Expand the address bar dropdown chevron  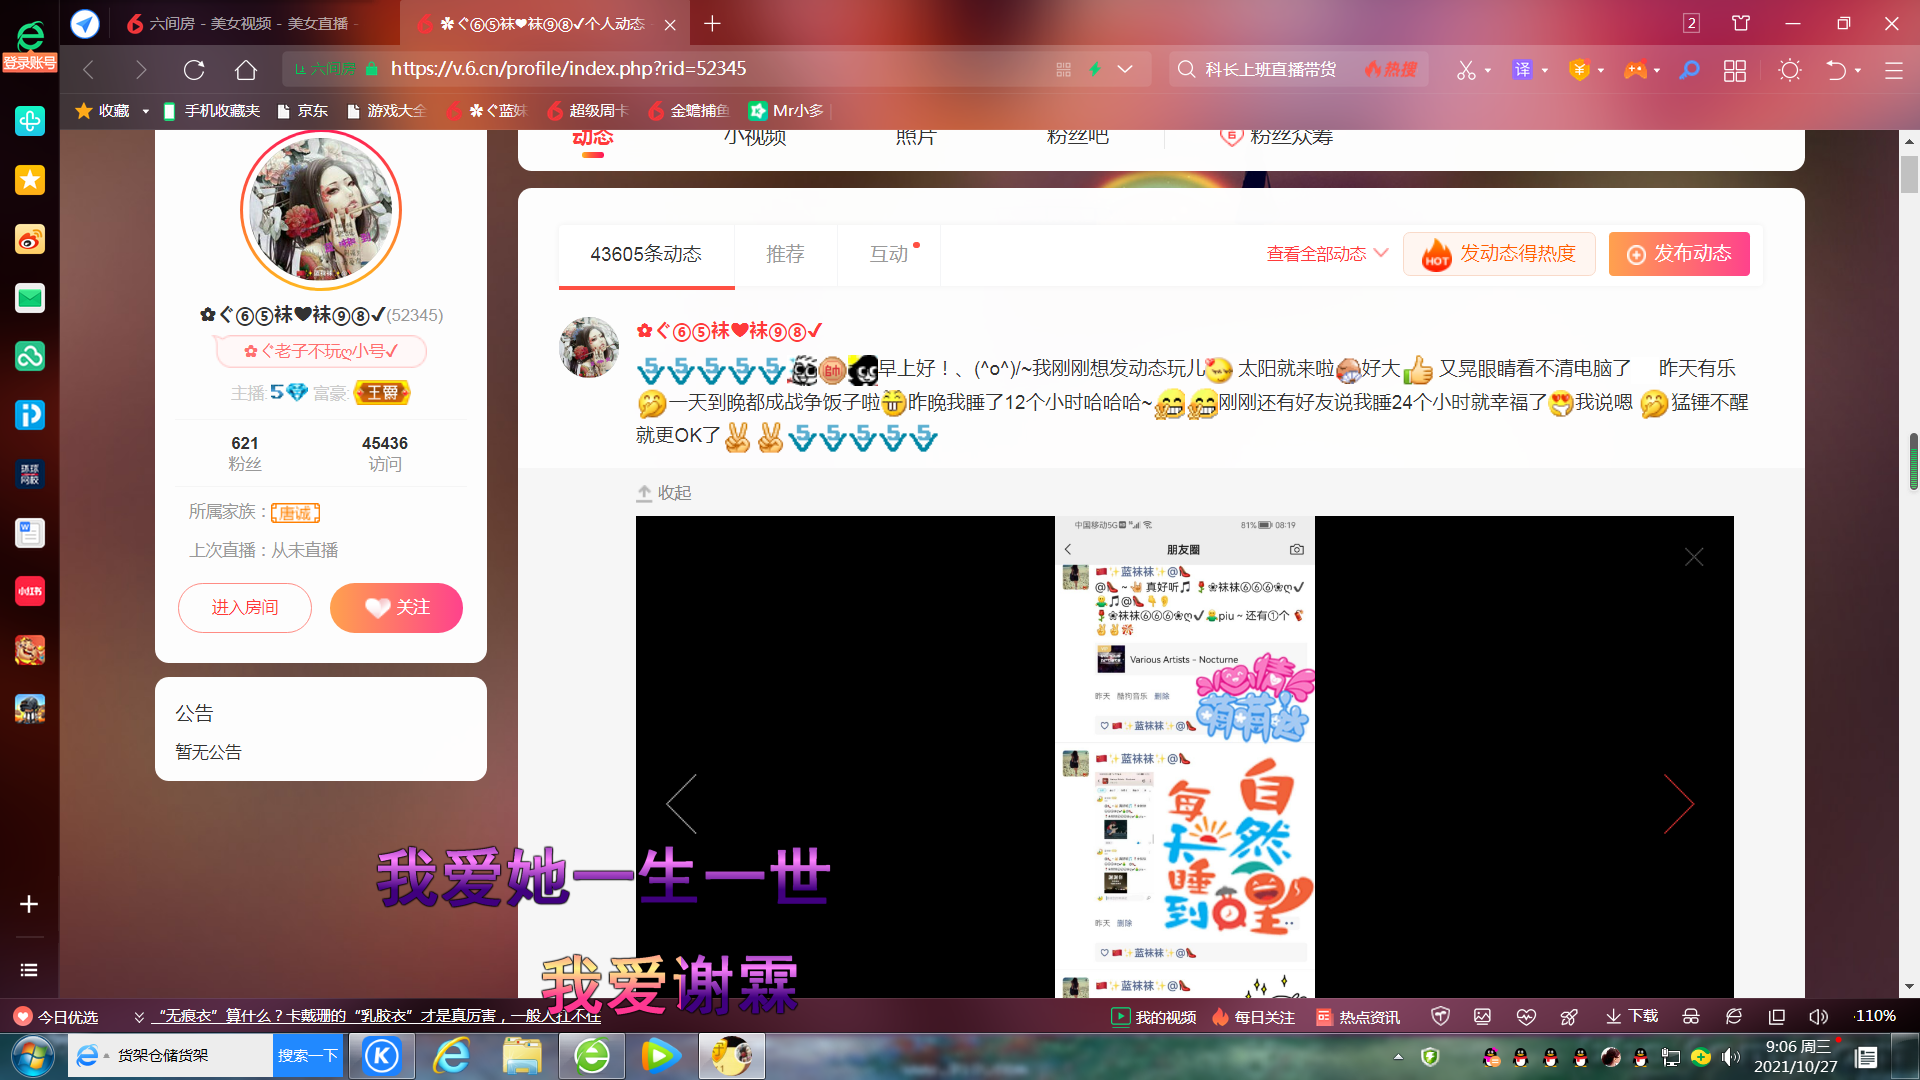tap(1125, 69)
